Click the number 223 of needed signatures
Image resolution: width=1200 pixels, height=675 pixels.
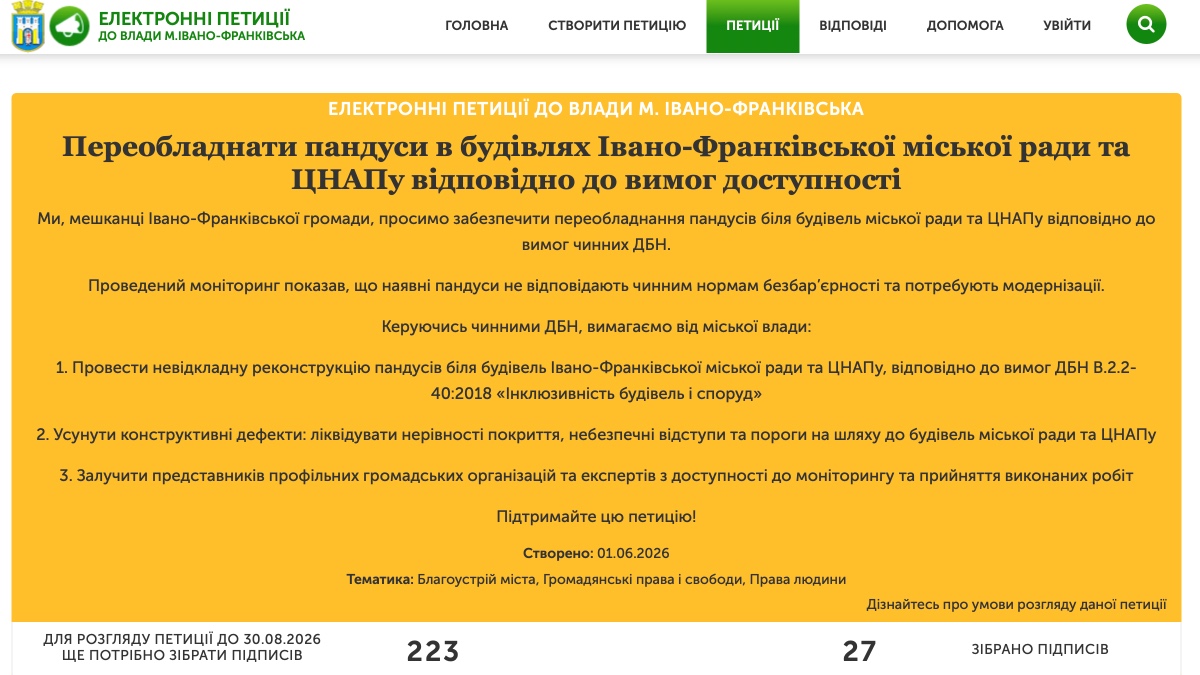pos(432,651)
